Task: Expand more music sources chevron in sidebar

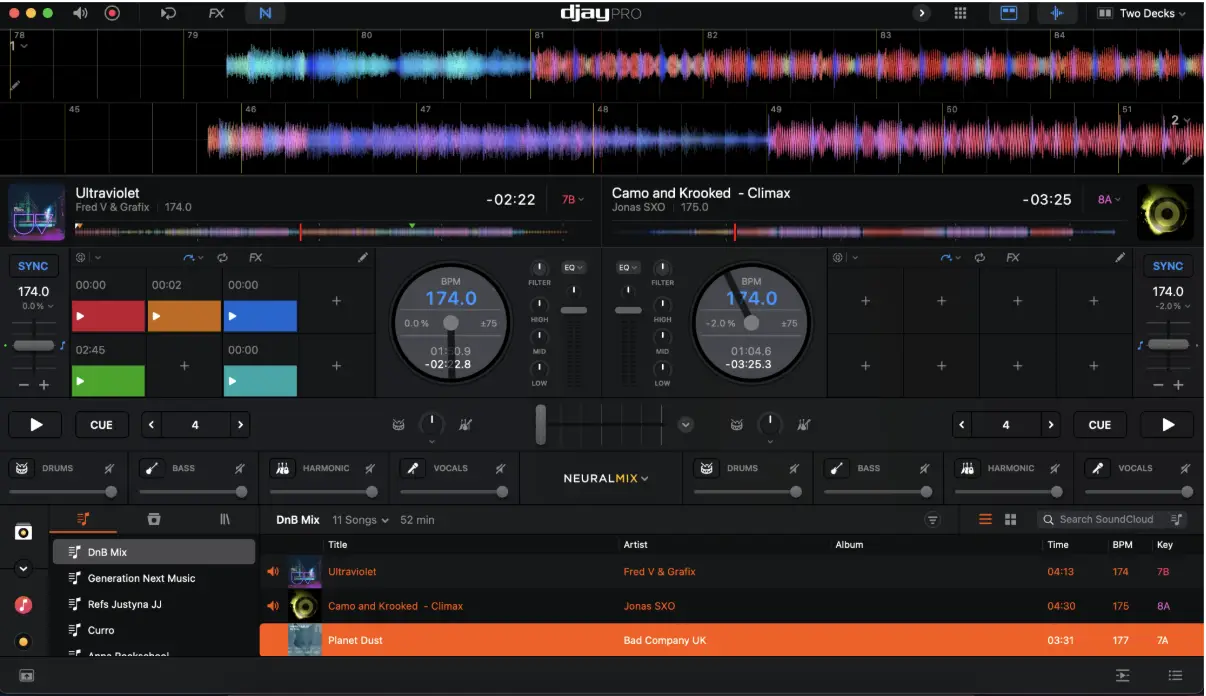Action: click(24, 568)
